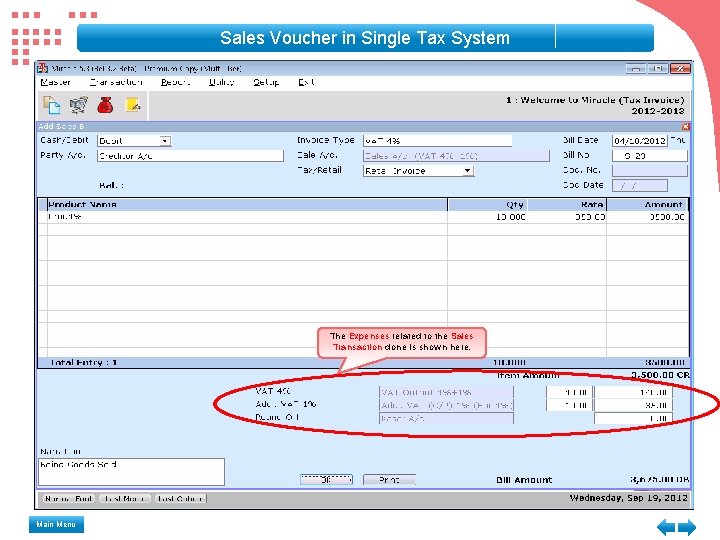Click the Exit menu item
Image resolution: width=720 pixels, height=540 pixels.
(x=306, y=82)
